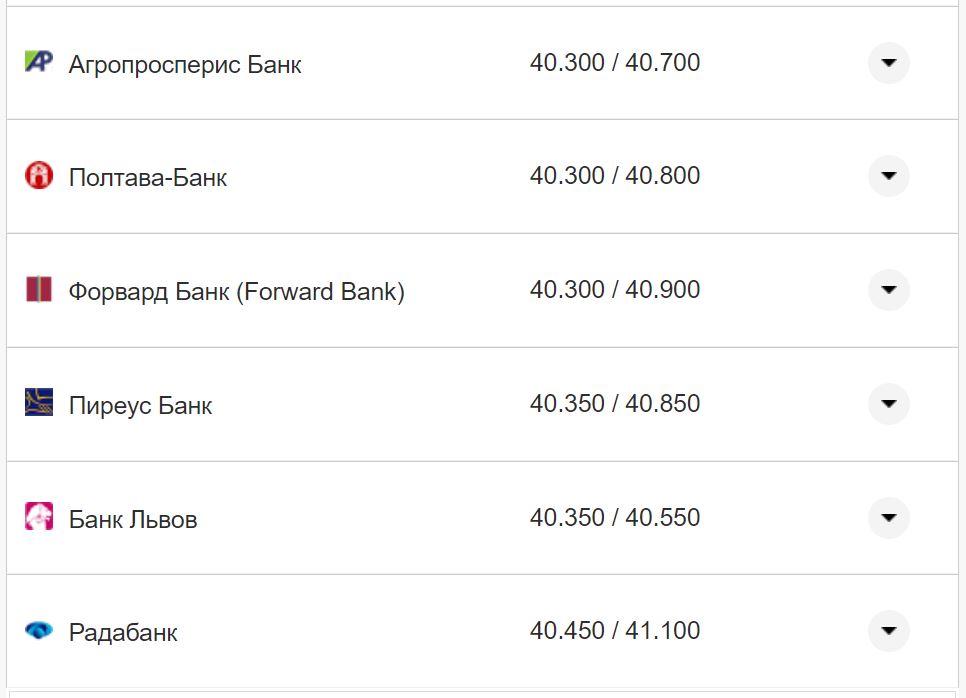
Task: Select the Полтава-Банк name
Action: (x=148, y=178)
